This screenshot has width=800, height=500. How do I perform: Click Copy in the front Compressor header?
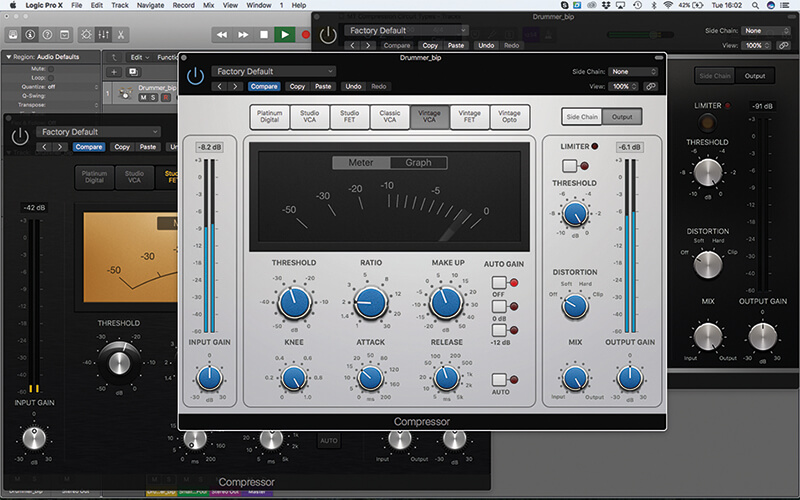coord(297,86)
